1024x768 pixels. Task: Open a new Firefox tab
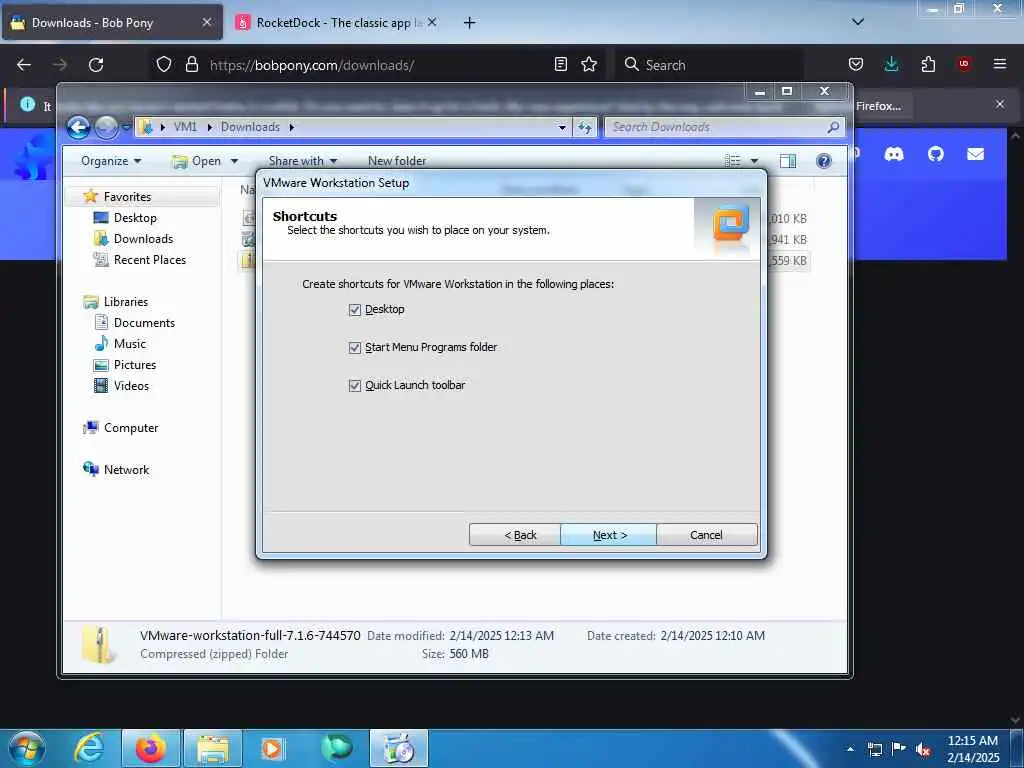[x=469, y=23]
